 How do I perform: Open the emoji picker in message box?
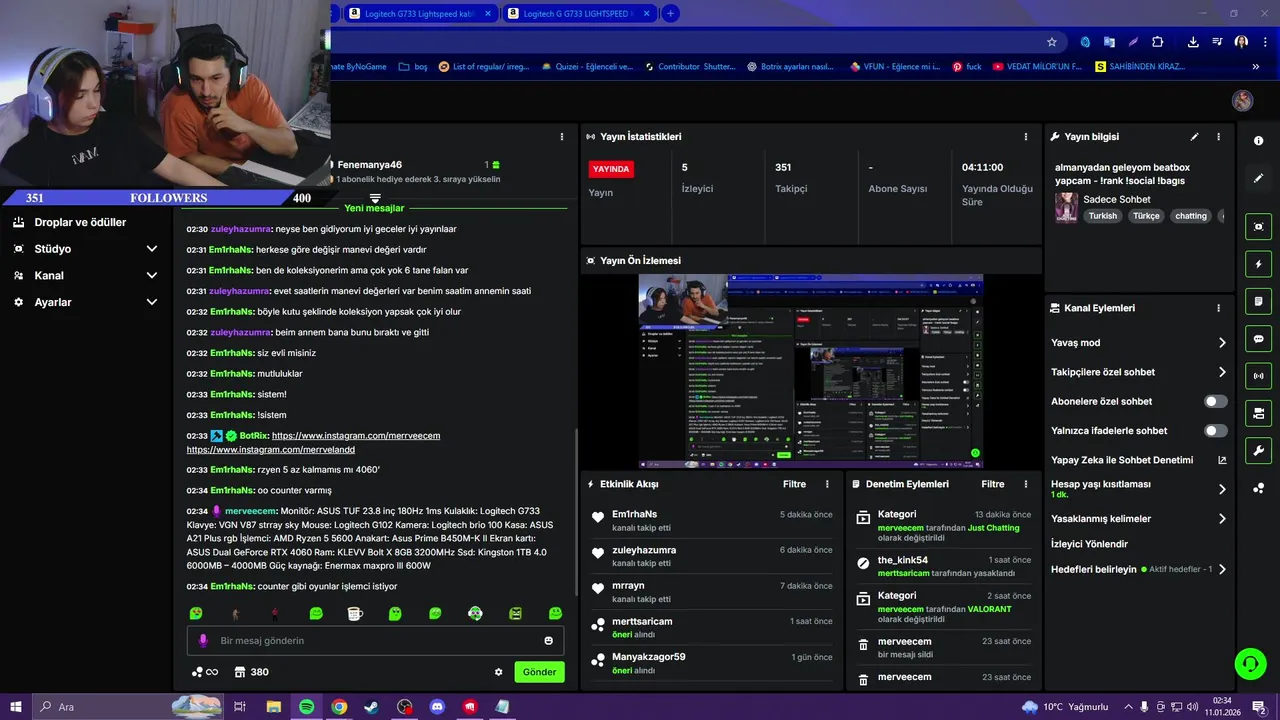tap(548, 640)
